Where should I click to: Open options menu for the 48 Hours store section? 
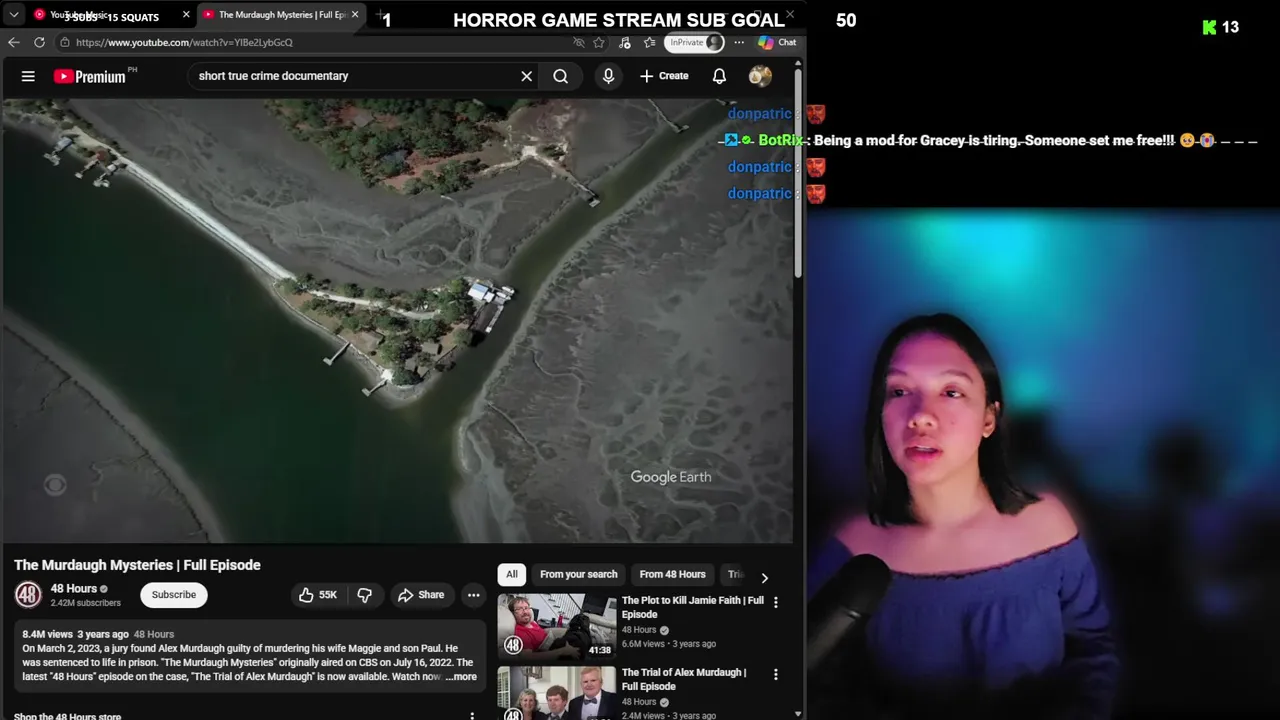(472, 716)
